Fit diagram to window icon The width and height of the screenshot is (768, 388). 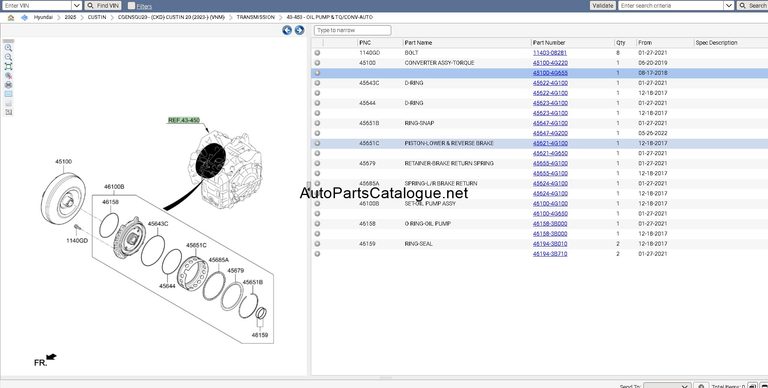pos(8,67)
